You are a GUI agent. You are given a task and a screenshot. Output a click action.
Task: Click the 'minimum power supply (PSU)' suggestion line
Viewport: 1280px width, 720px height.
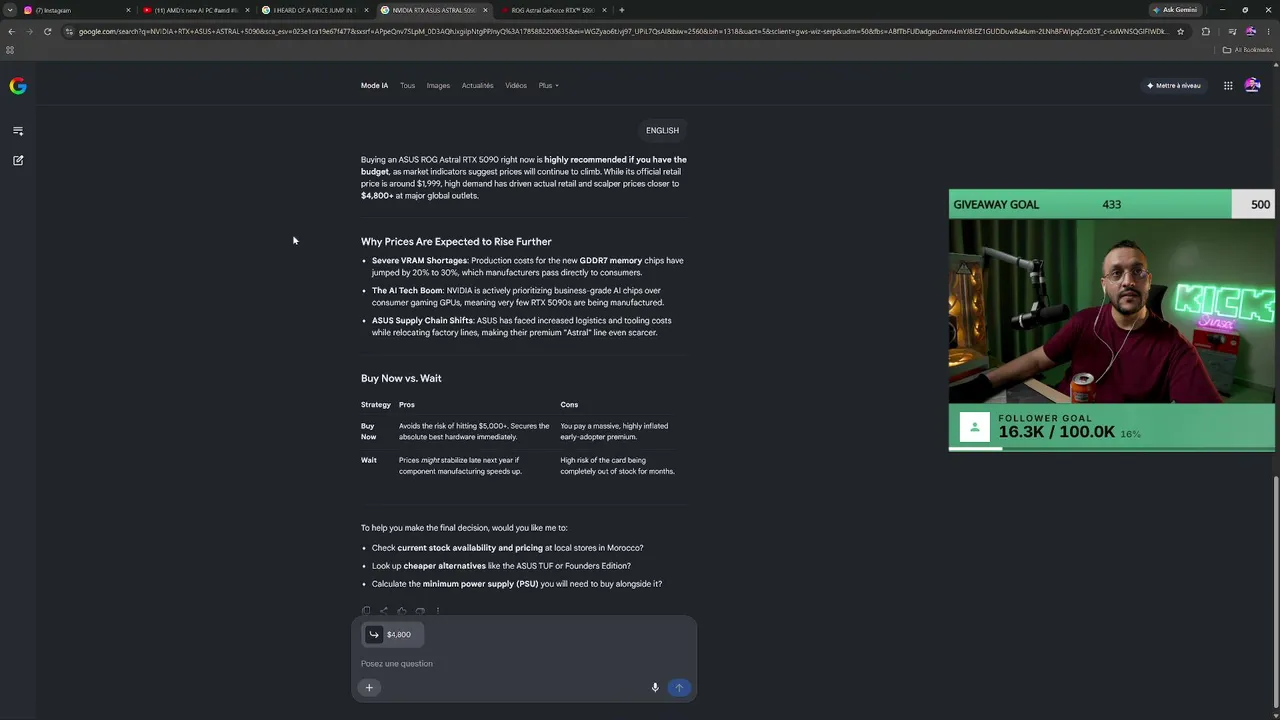point(517,584)
